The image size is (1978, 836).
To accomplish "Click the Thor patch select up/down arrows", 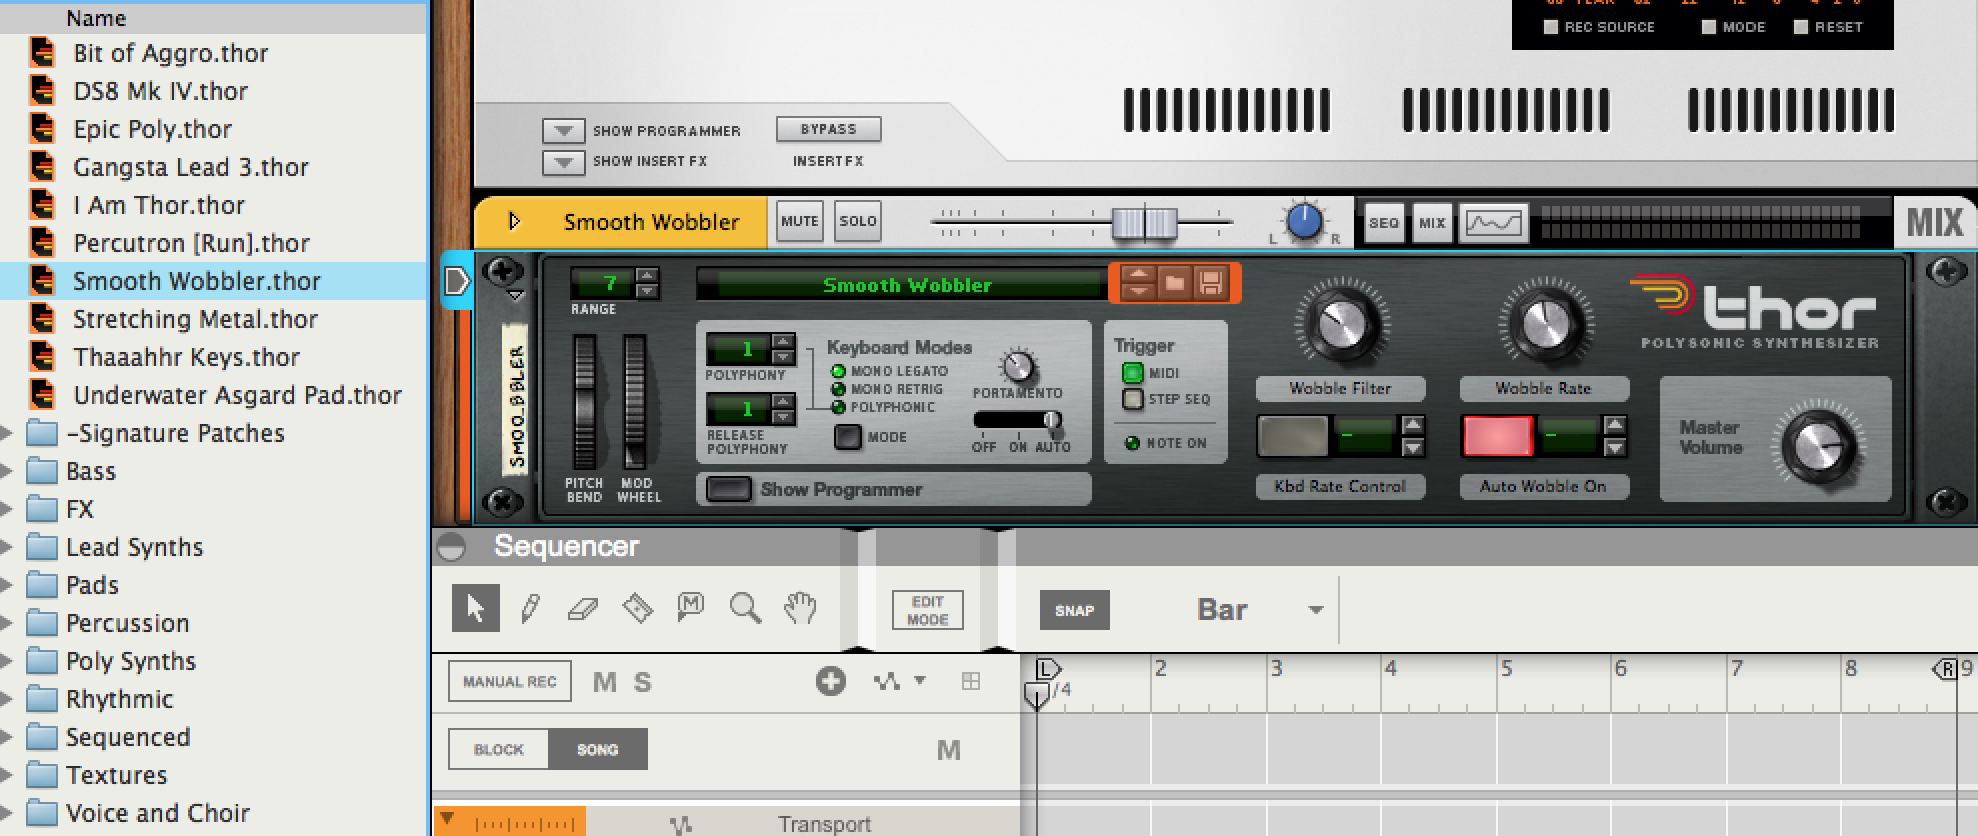I will [x=1138, y=284].
